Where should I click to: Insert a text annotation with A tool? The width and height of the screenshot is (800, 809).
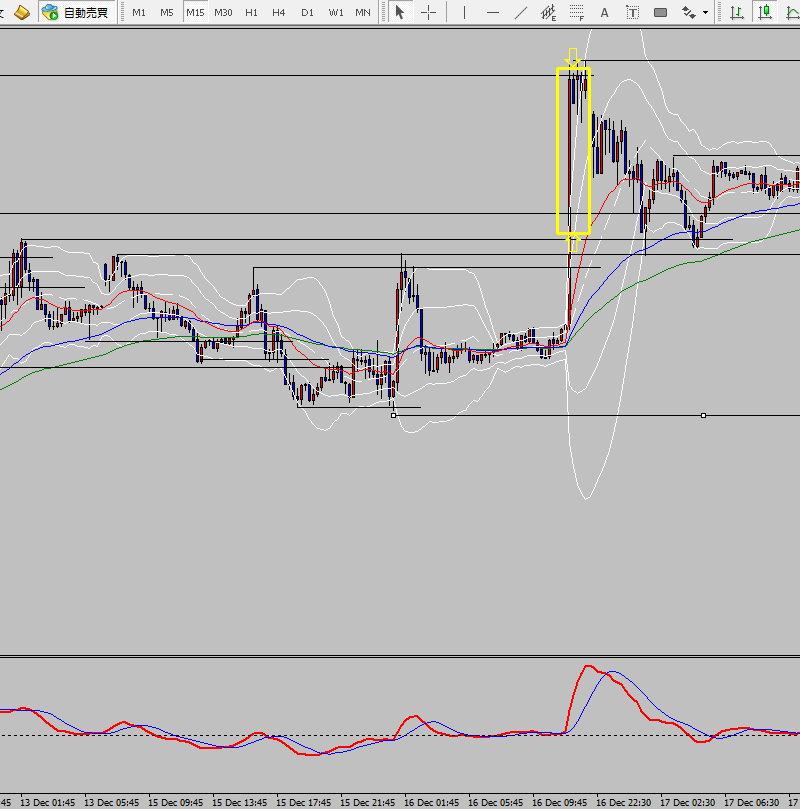point(604,12)
